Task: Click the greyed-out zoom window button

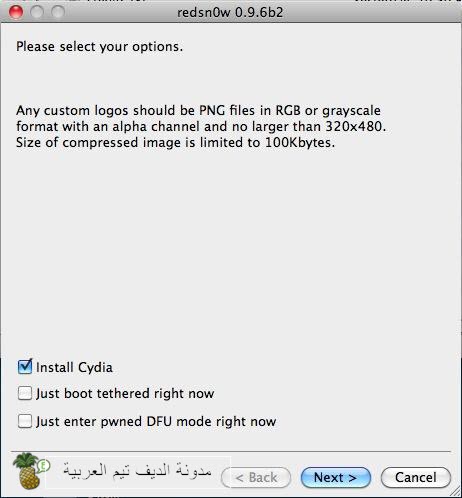Action: (x=58, y=12)
